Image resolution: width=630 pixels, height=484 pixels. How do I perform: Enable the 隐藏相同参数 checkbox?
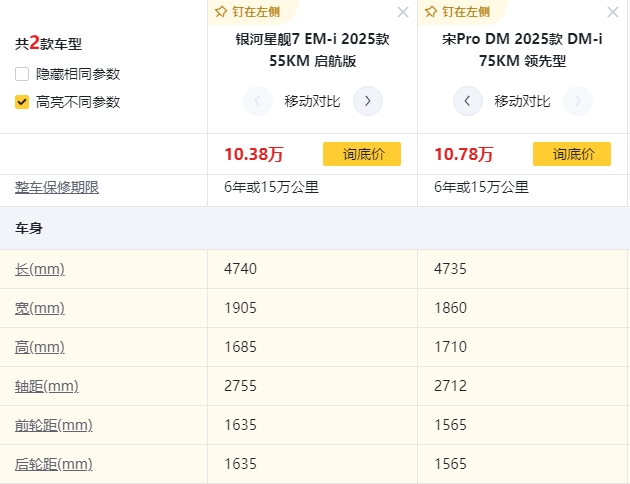pyautogui.click(x=22, y=74)
